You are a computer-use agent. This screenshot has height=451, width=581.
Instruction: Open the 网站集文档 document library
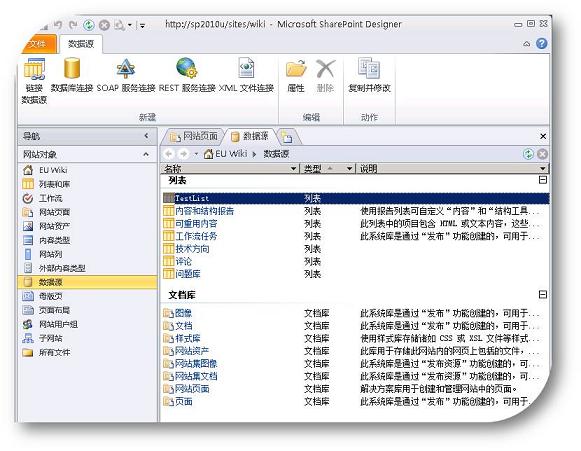pos(196,377)
